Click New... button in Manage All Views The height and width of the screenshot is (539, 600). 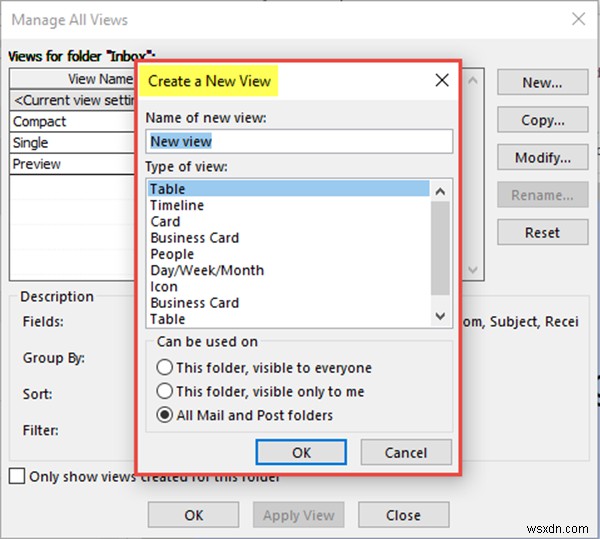click(543, 82)
